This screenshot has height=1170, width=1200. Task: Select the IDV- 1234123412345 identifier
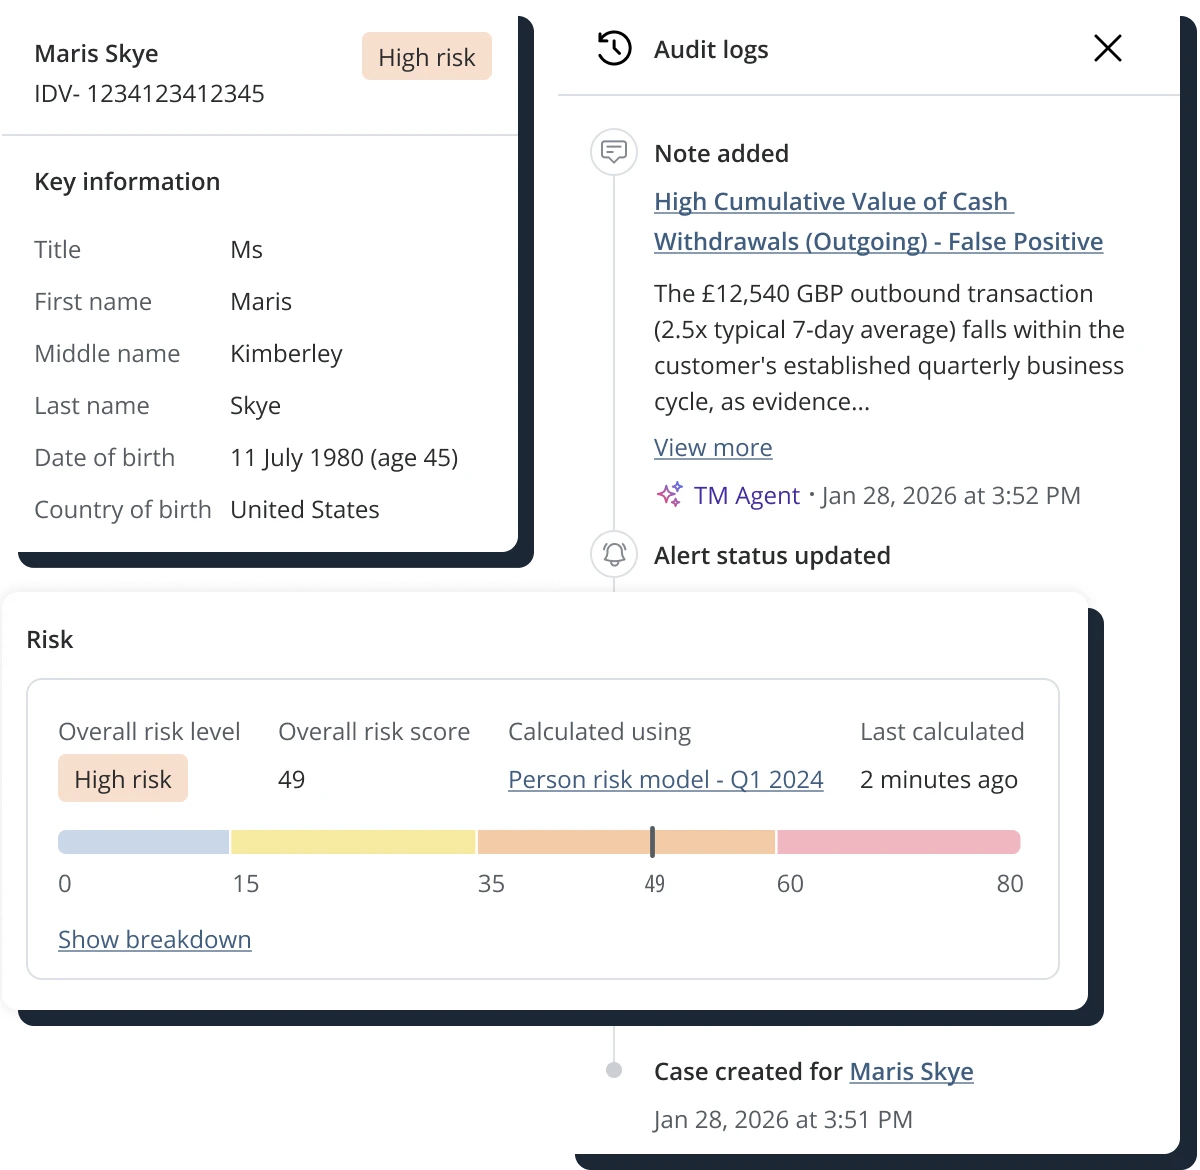149,94
